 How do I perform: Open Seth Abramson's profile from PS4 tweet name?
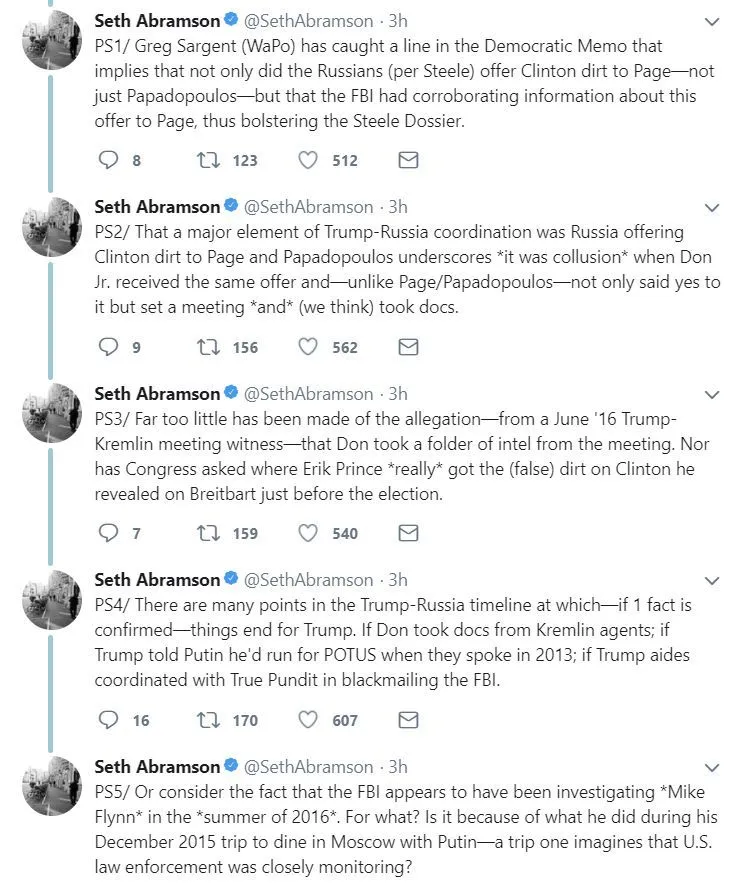(157, 580)
